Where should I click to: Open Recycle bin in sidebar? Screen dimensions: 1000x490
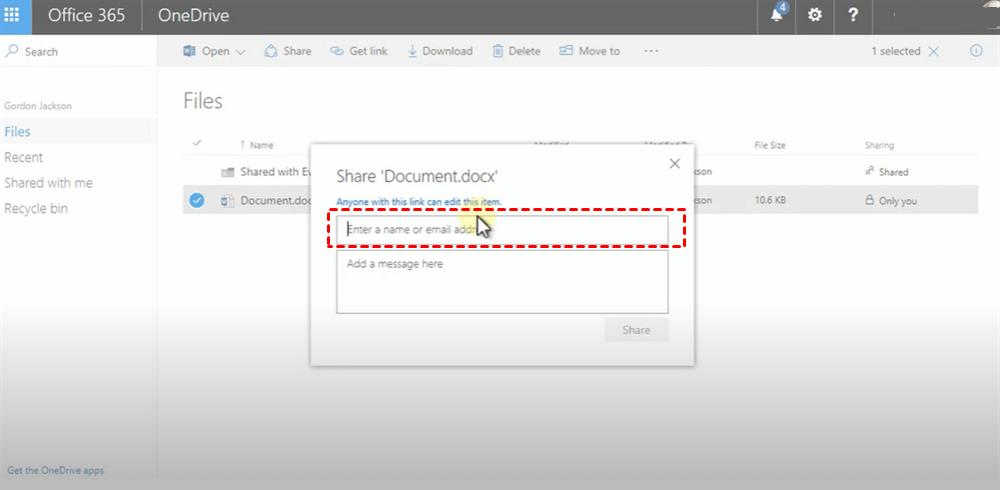click(36, 208)
